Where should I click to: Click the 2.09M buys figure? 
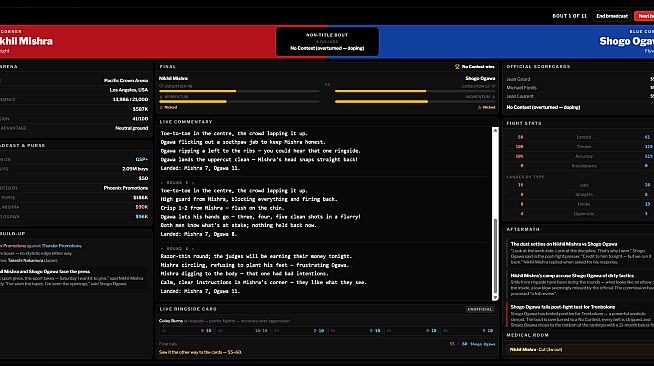point(135,169)
